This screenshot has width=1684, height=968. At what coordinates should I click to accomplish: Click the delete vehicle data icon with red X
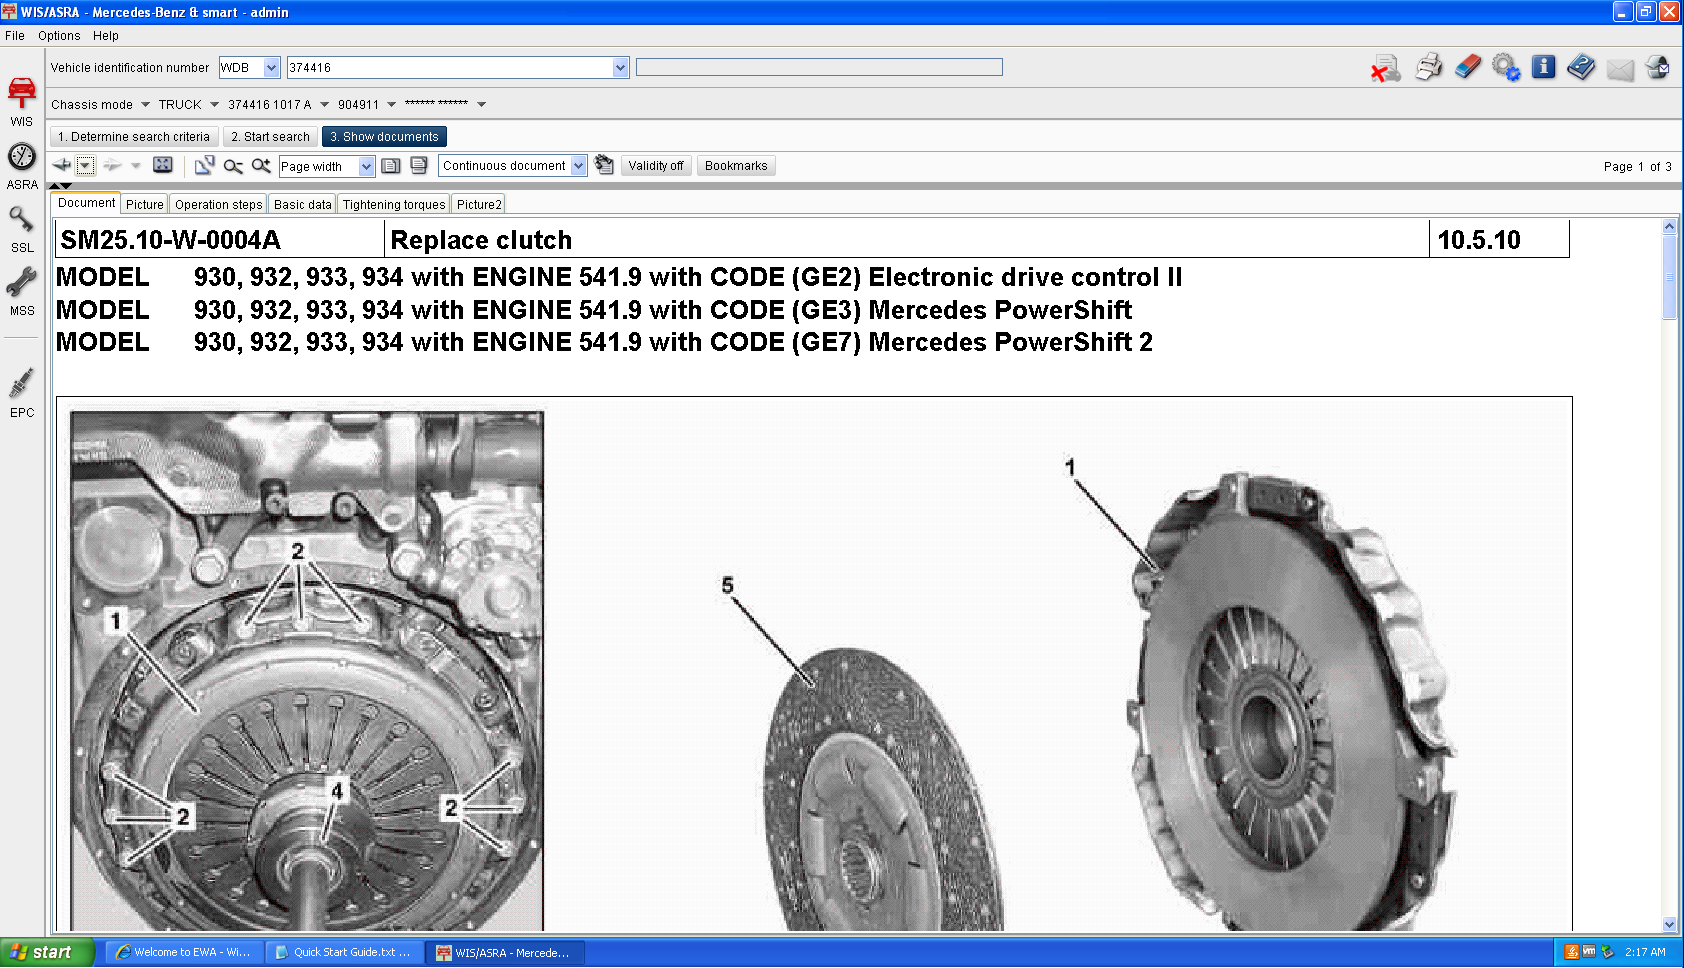[1385, 68]
